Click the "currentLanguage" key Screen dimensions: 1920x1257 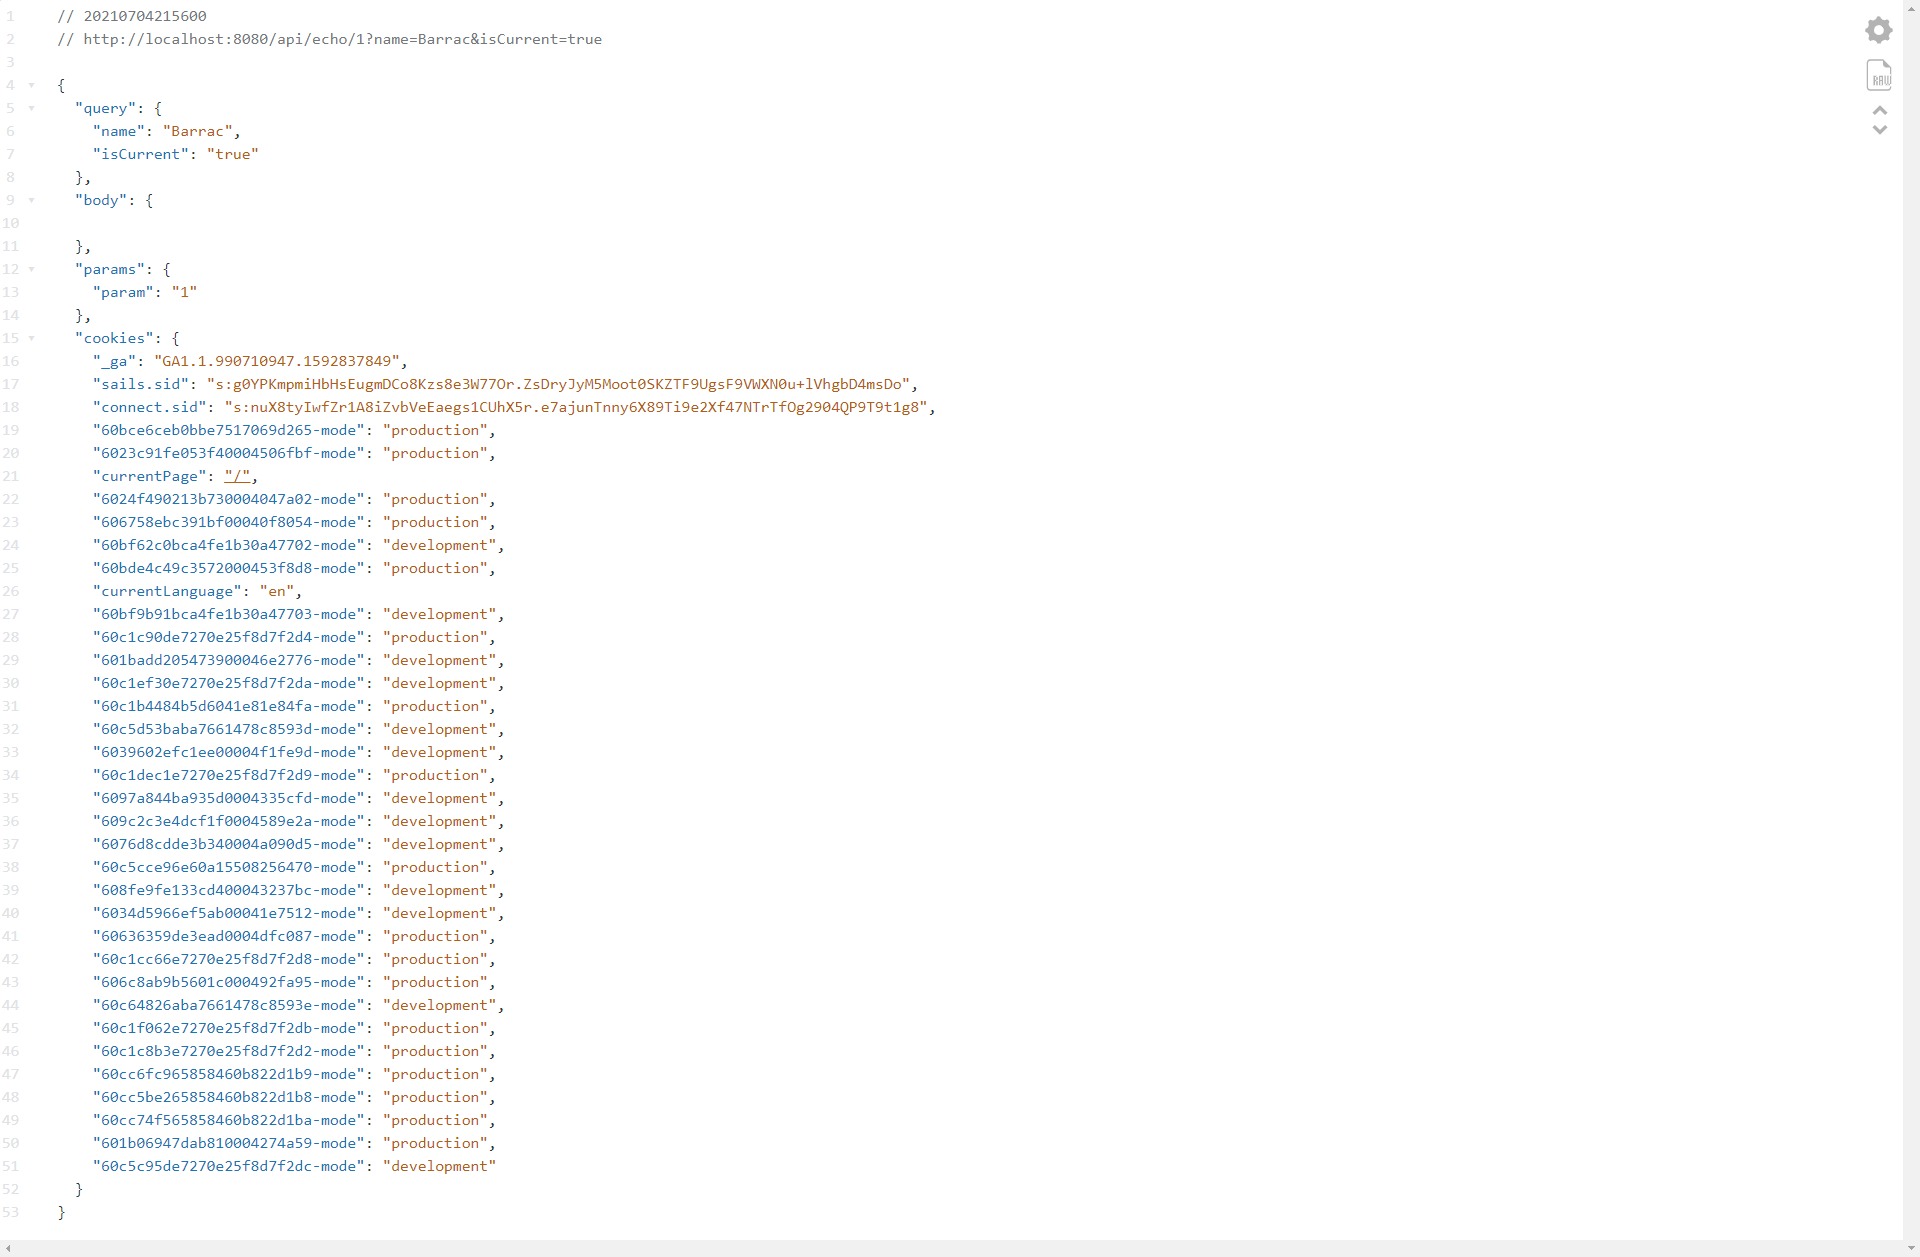coord(167,591)
